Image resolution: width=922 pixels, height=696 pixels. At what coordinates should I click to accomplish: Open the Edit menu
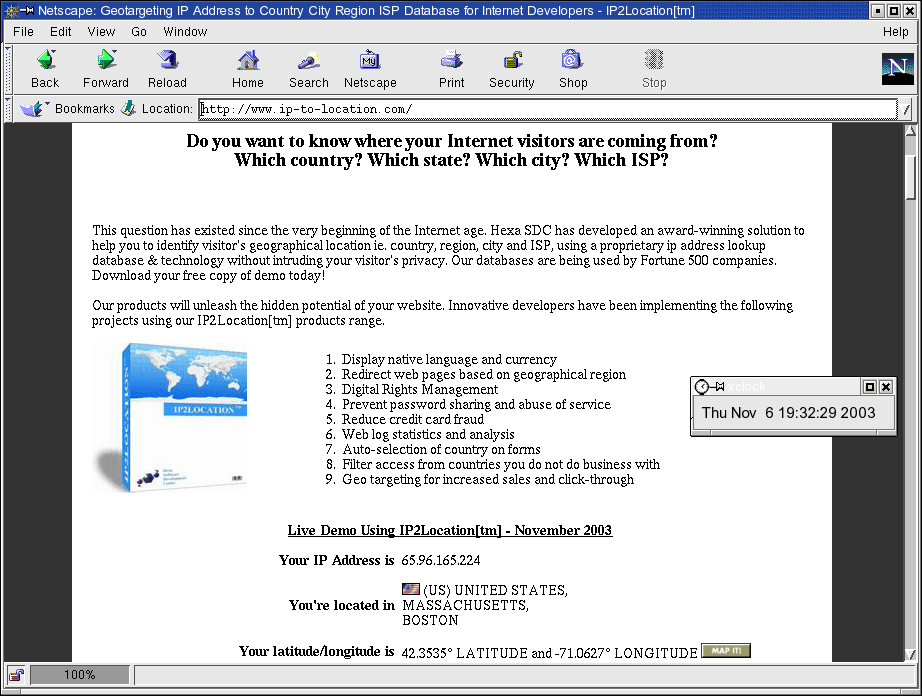61,32
